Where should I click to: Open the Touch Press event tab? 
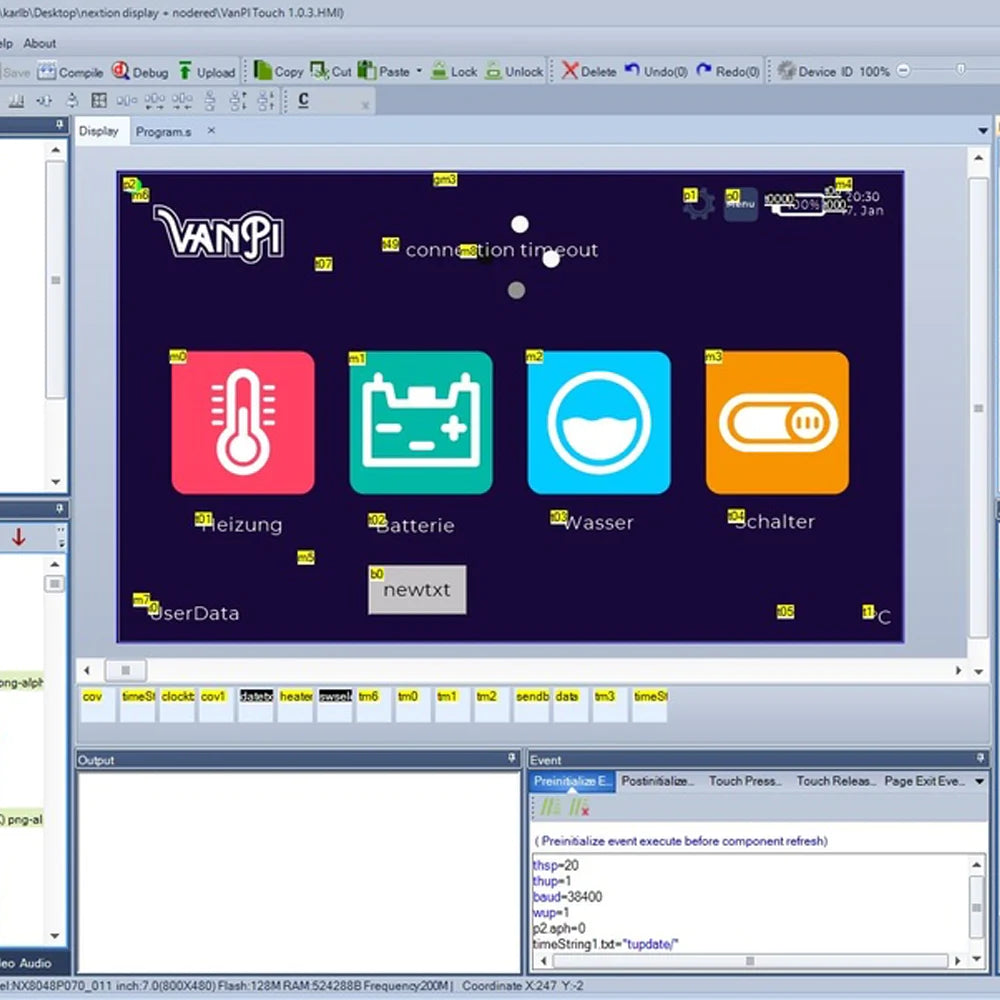point(742,781)
